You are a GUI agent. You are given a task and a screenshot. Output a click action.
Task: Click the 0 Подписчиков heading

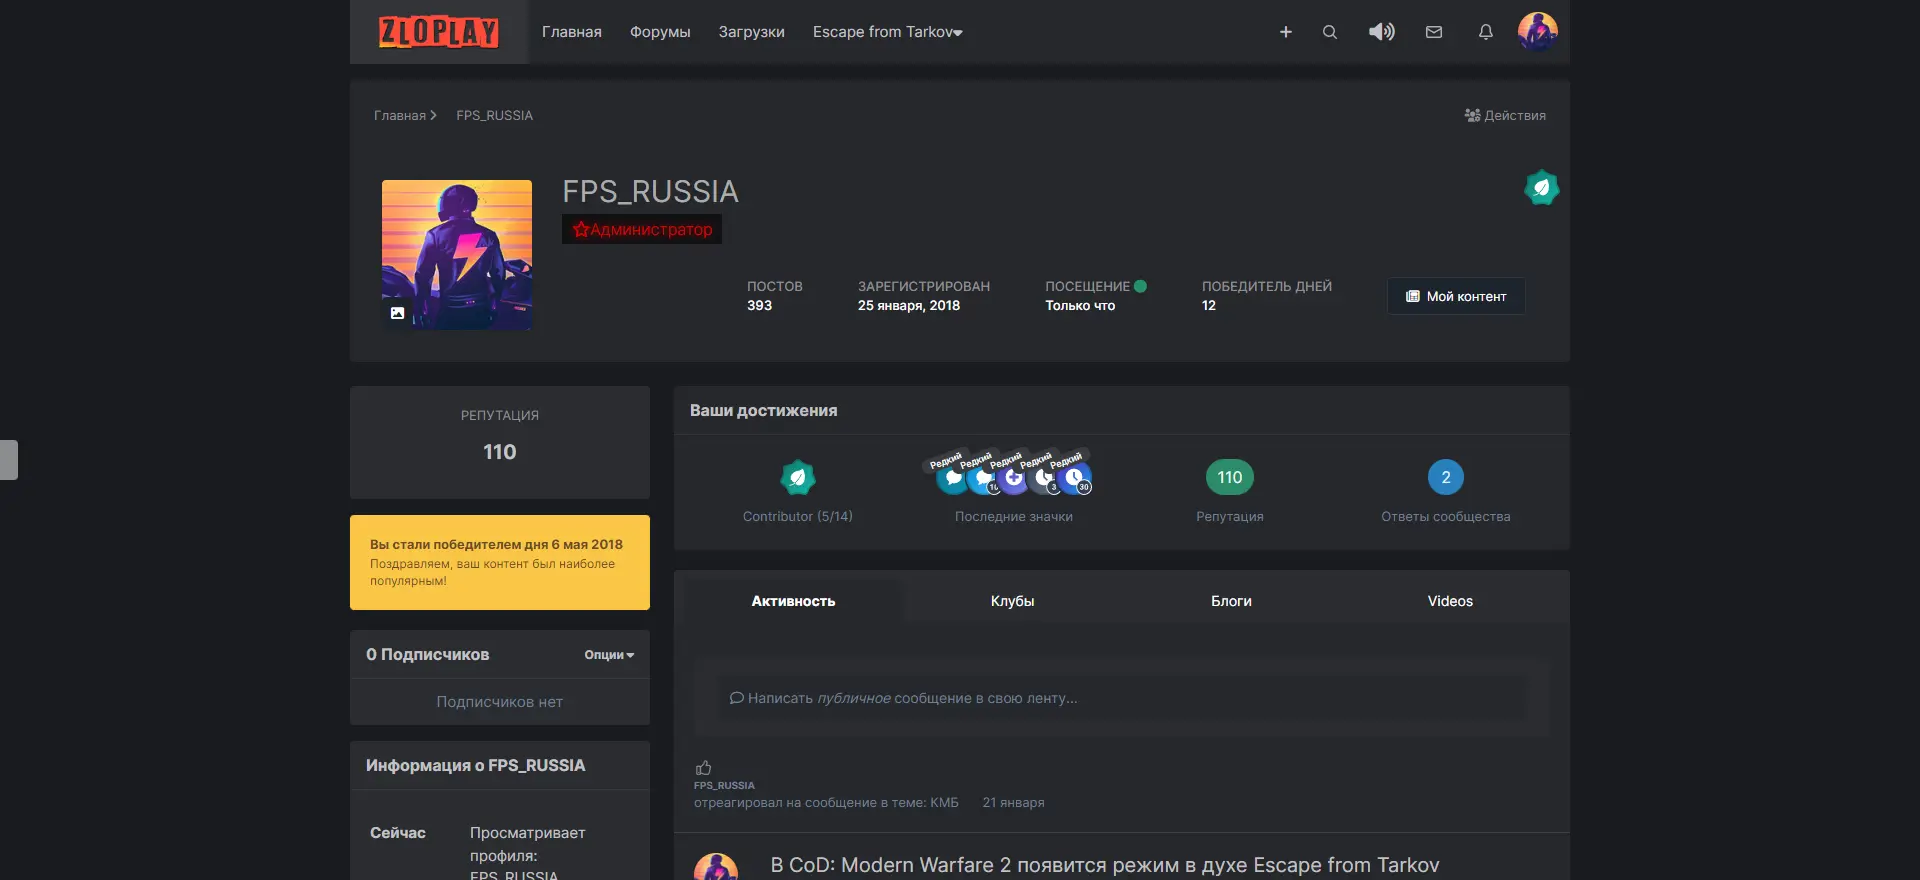point(428,655)
